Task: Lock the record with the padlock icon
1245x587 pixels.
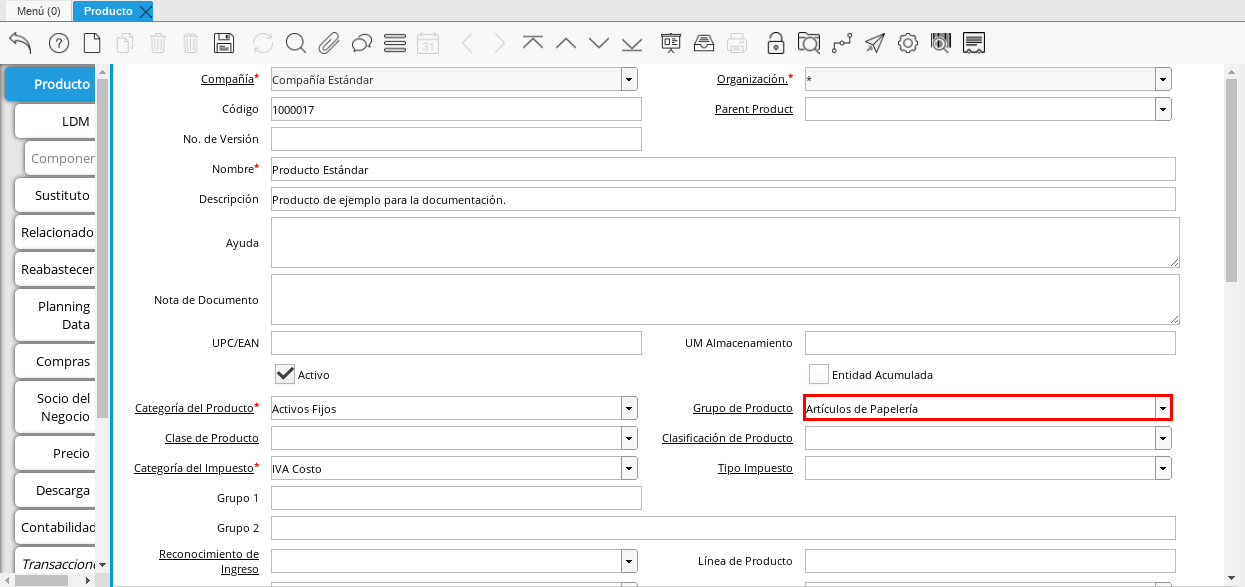Action: click(x=775, y=43)
